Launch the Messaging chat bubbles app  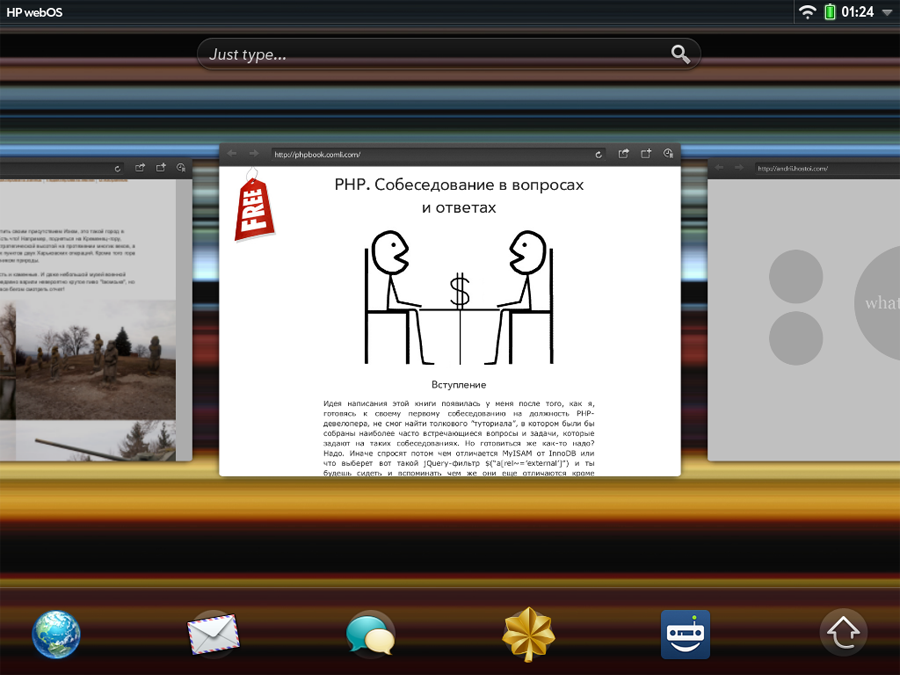[x=370, y=634]
